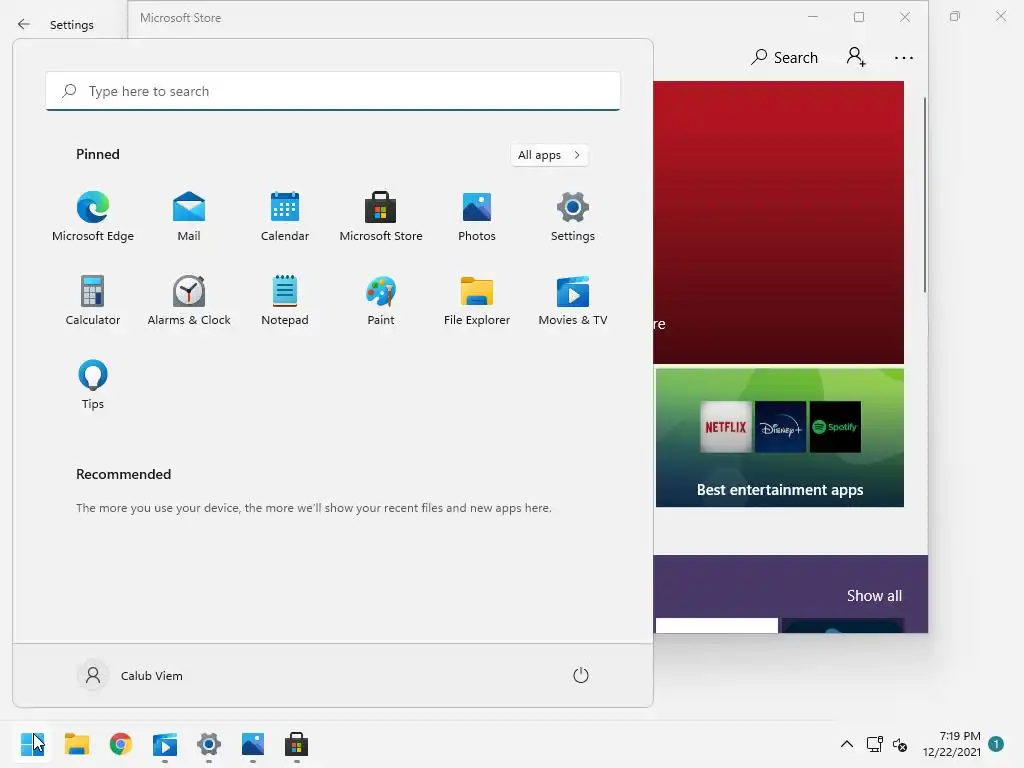Open Microsoft Store more options menu

[904, 57]
